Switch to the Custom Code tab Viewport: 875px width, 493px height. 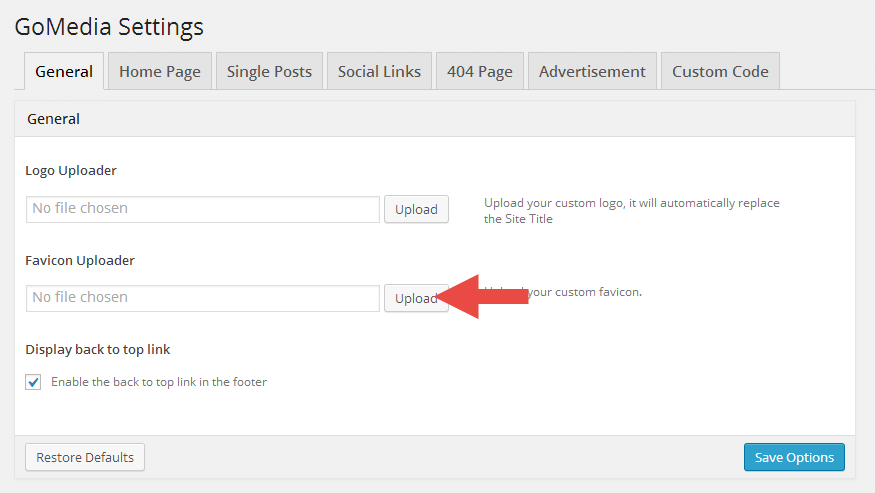tap(720, 71)
